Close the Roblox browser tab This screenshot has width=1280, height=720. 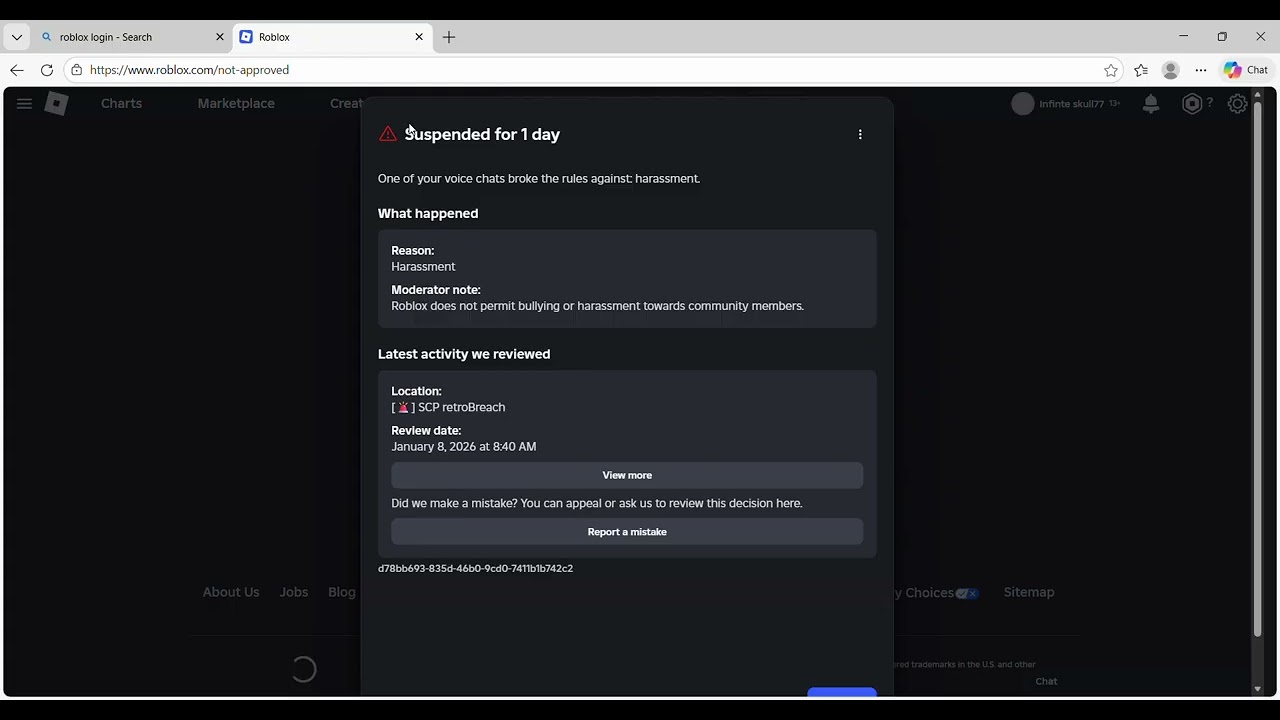419,37
